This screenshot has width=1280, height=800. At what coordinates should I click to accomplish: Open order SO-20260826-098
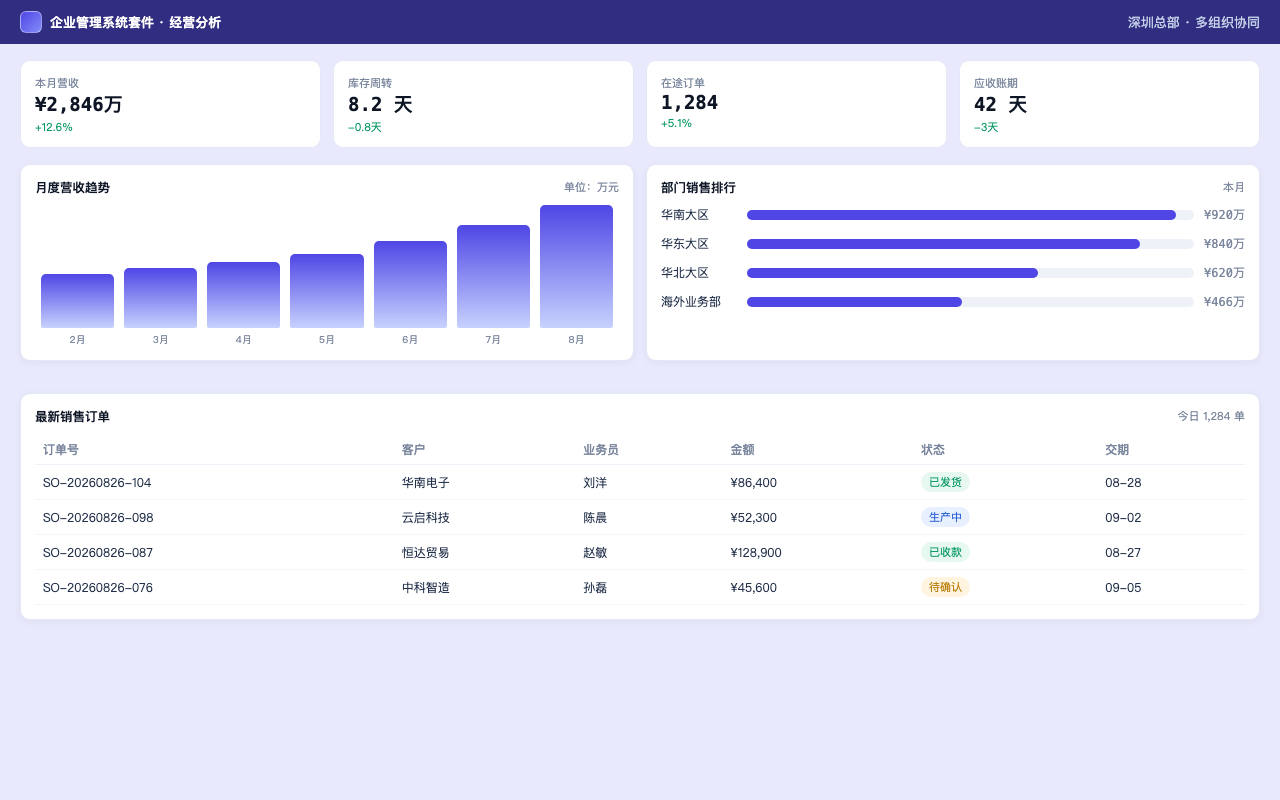(98, 517)
